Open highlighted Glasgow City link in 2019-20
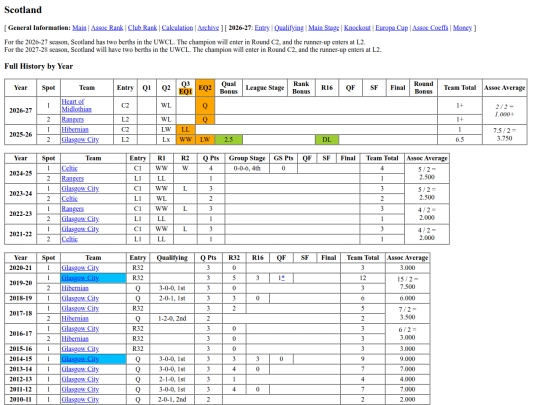Image resolution: width=540 pixels, height=405 pixels. 80,278
